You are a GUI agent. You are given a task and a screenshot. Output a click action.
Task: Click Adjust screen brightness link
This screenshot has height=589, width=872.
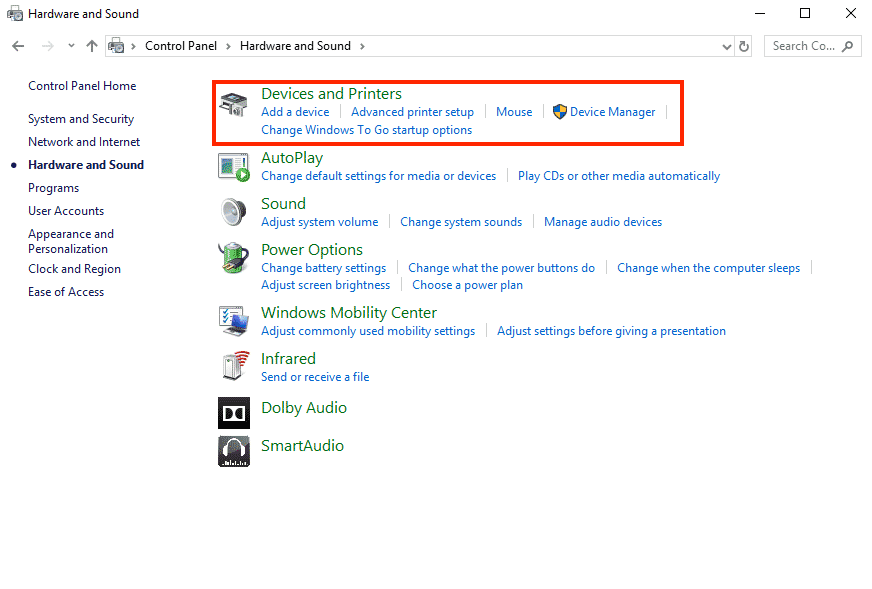point(325,285)
